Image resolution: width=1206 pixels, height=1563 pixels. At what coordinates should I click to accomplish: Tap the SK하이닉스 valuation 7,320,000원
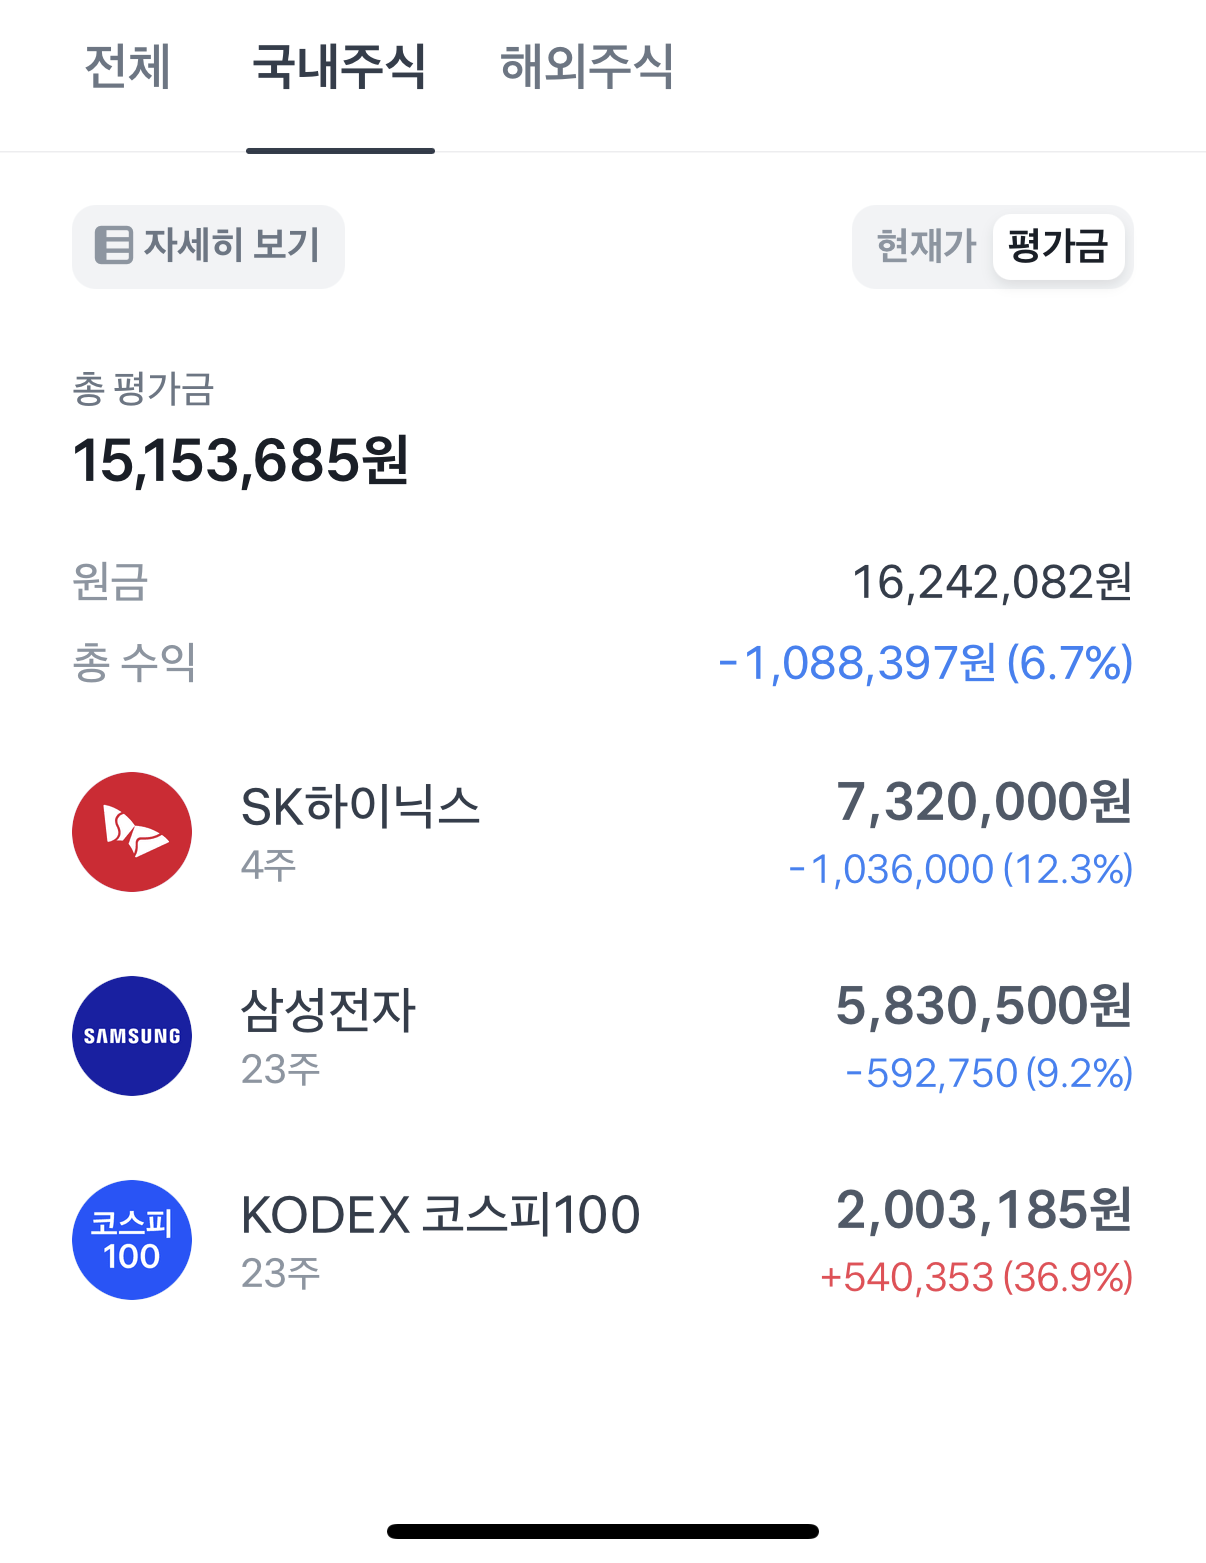click(x=984, y=802)
